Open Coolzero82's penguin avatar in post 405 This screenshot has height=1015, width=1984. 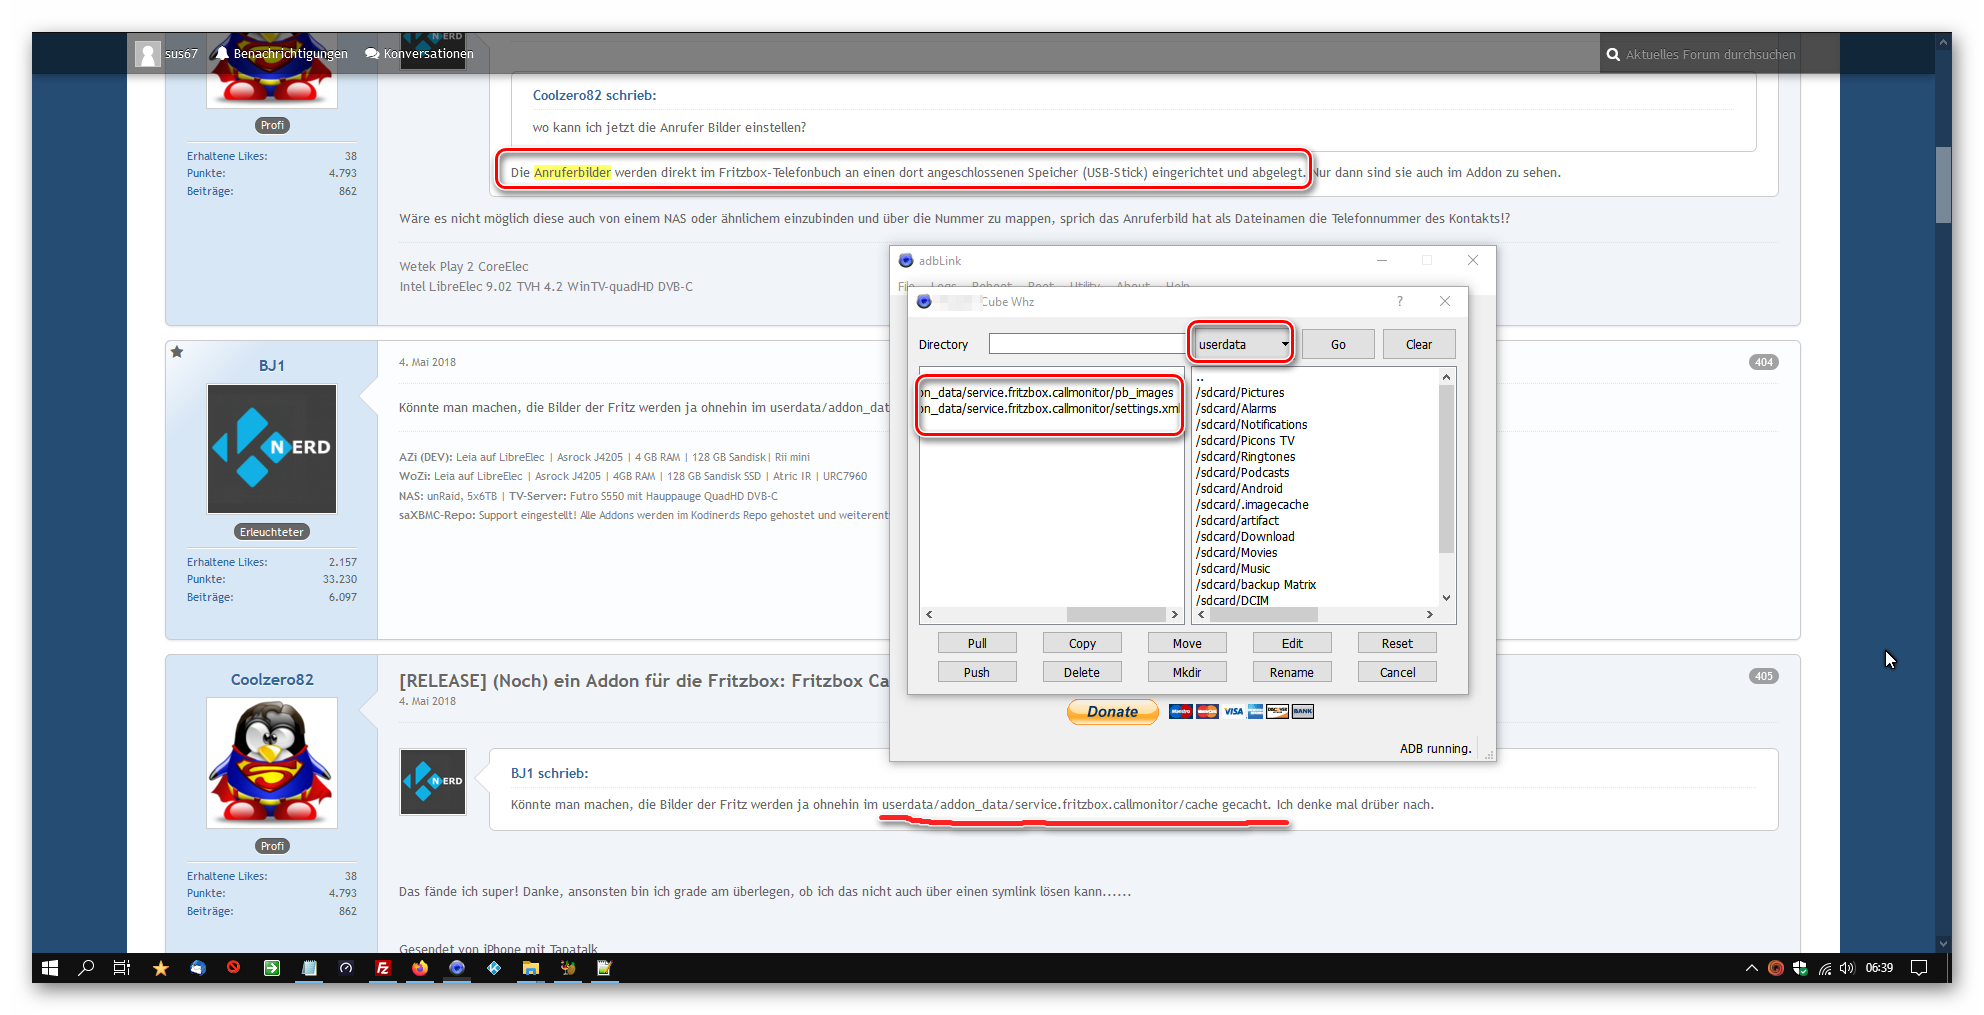click(x=272, y=763)
